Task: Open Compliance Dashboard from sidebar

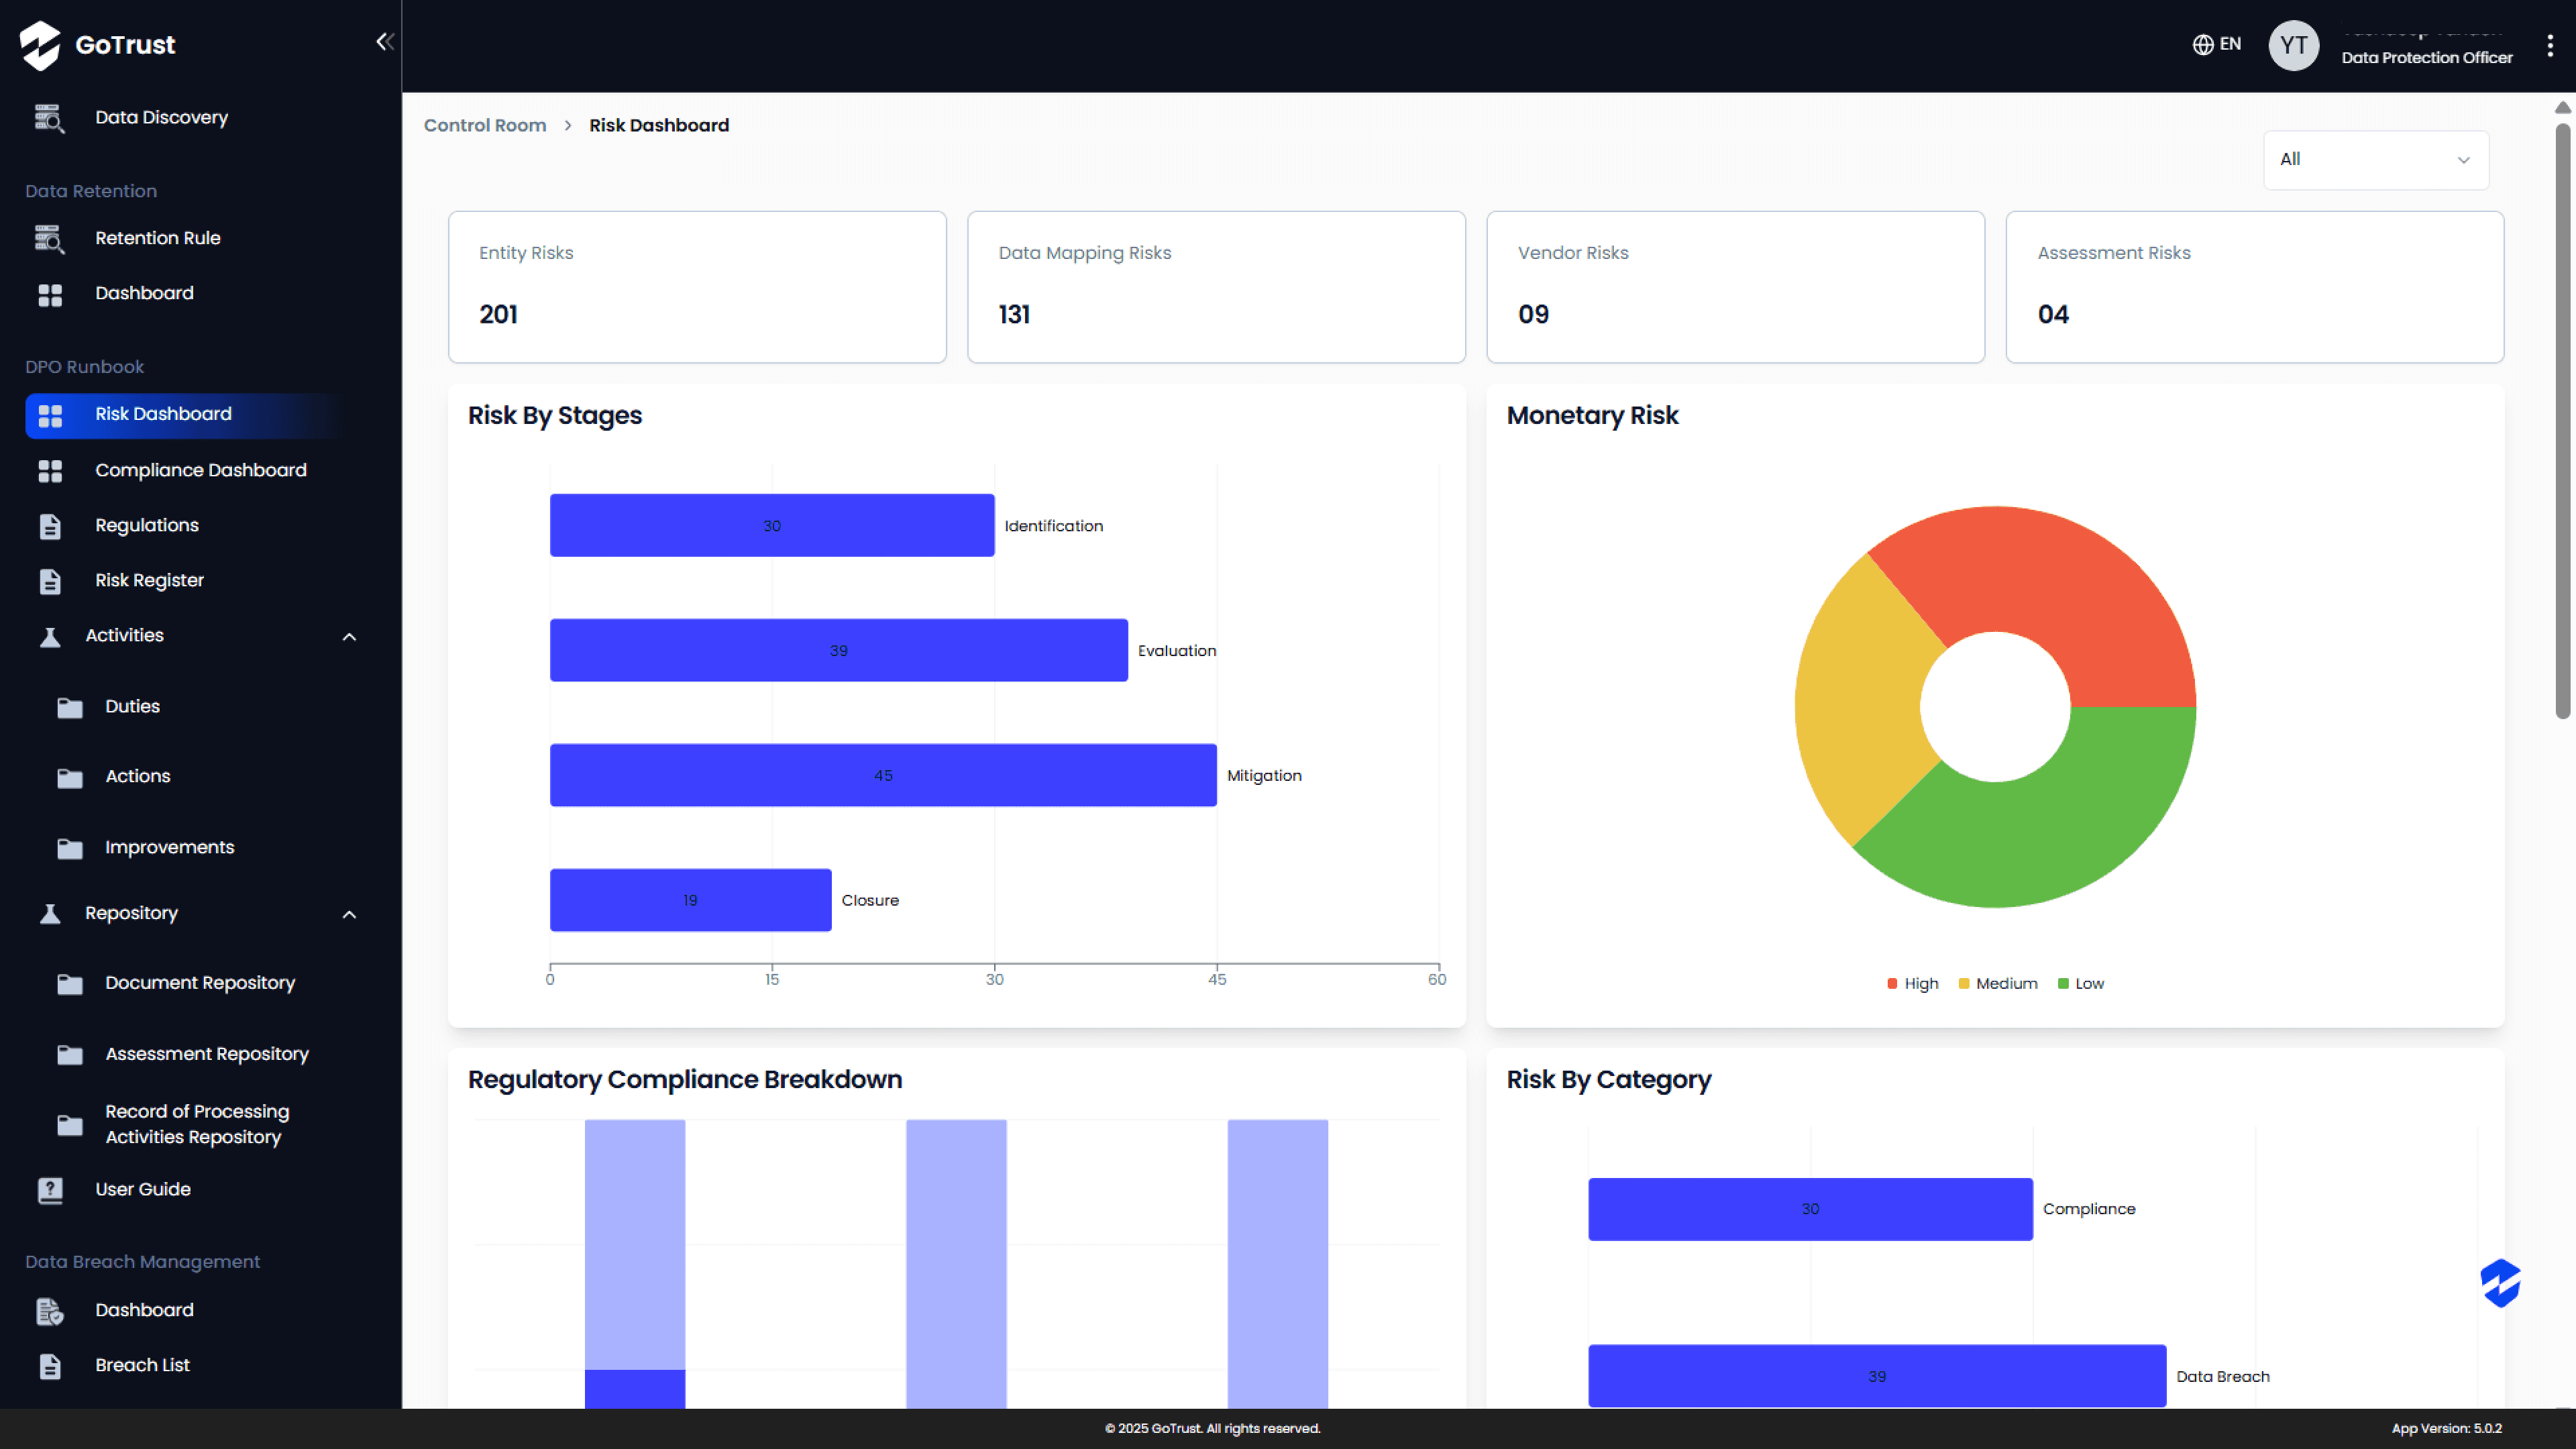Action: coord(200,470)
